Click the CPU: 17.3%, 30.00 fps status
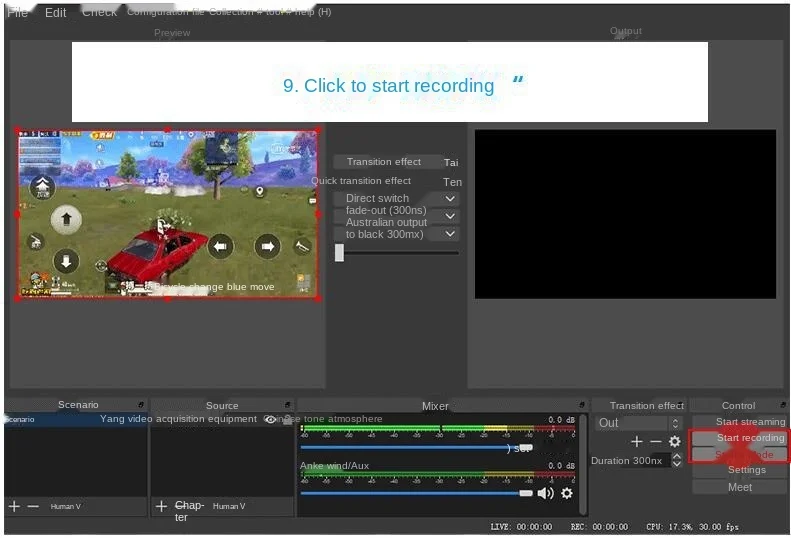Viewport: 791px width, 538px height. tap(692, 527)
